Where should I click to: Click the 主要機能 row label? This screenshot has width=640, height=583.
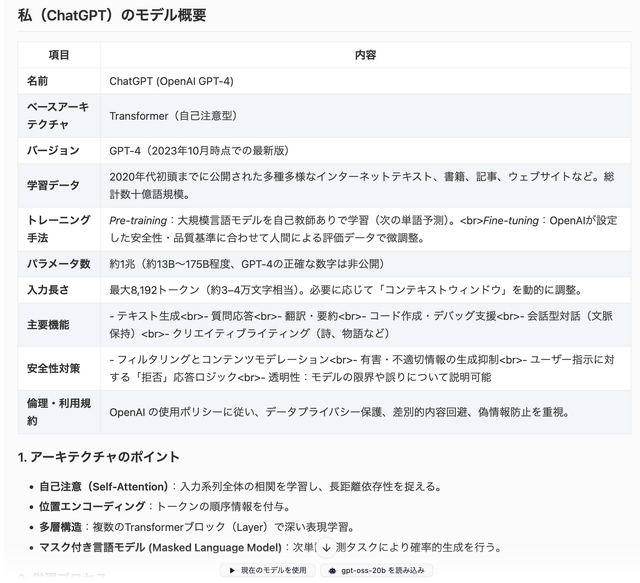pos(59,325)
